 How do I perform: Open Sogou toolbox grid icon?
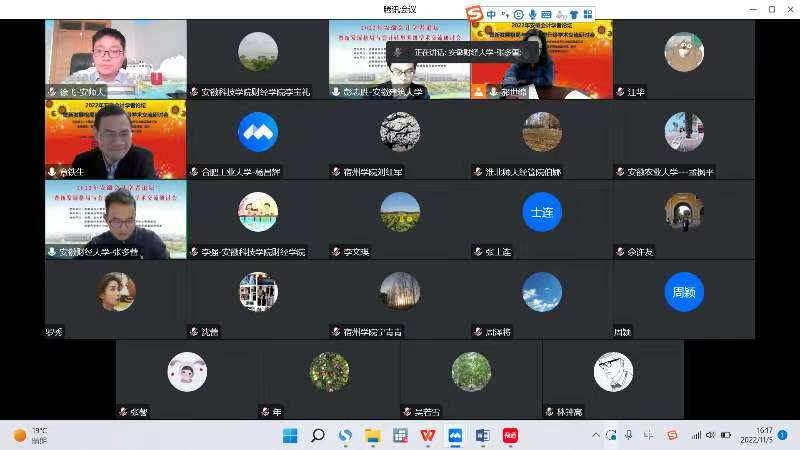pyautogui.click(x=588, y=14)
